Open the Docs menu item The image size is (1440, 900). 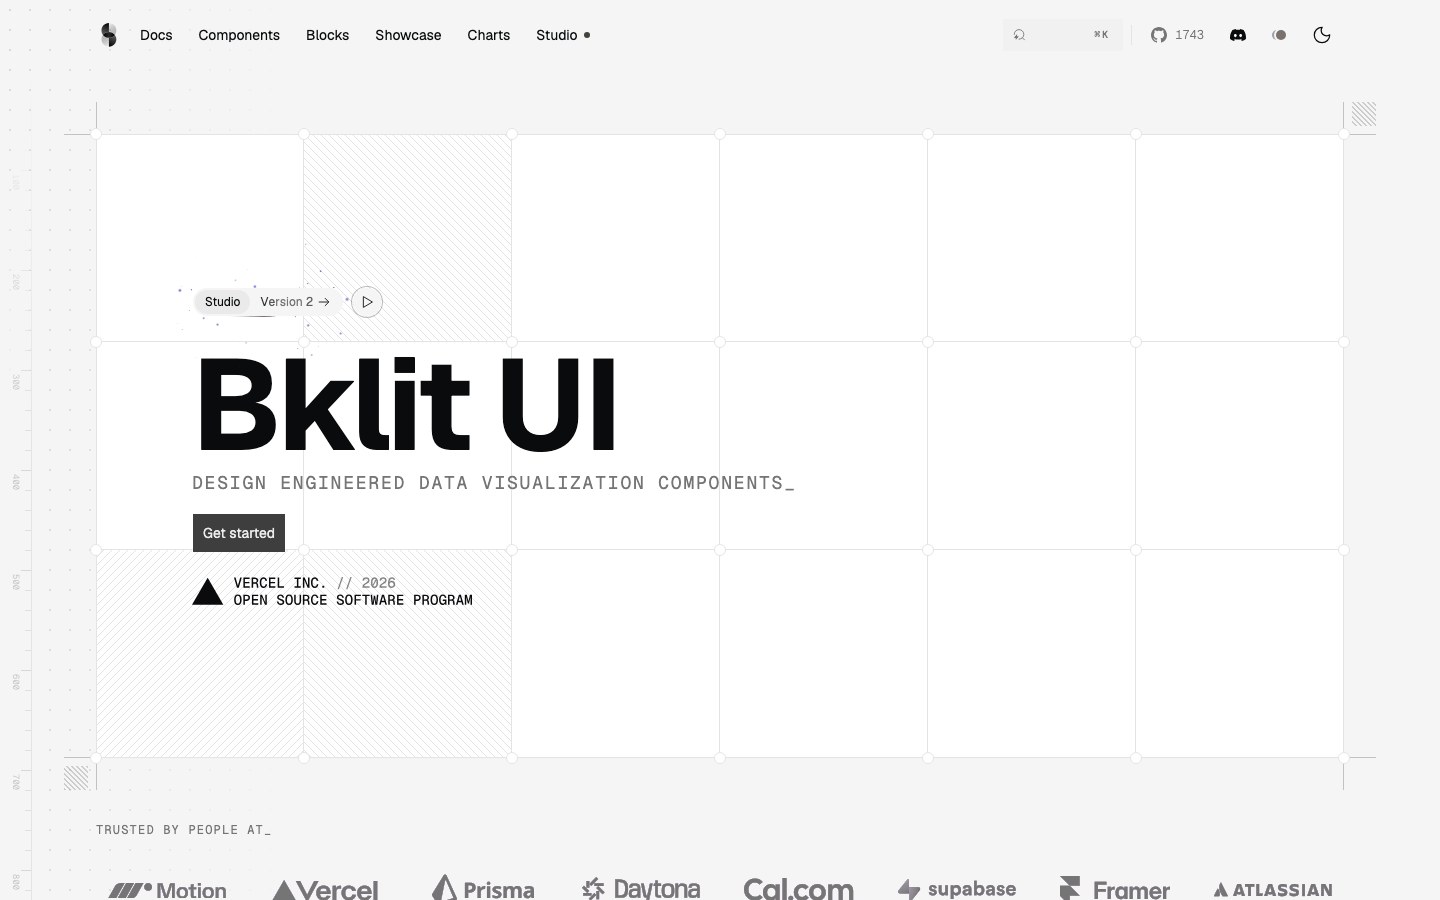coord(156,35)
